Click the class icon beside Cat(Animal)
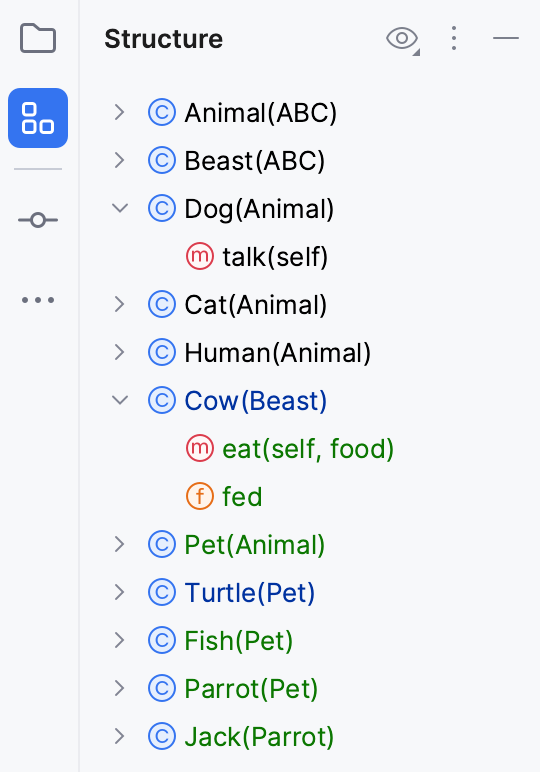This screenshot has width=540, height=772. [162, 304]
